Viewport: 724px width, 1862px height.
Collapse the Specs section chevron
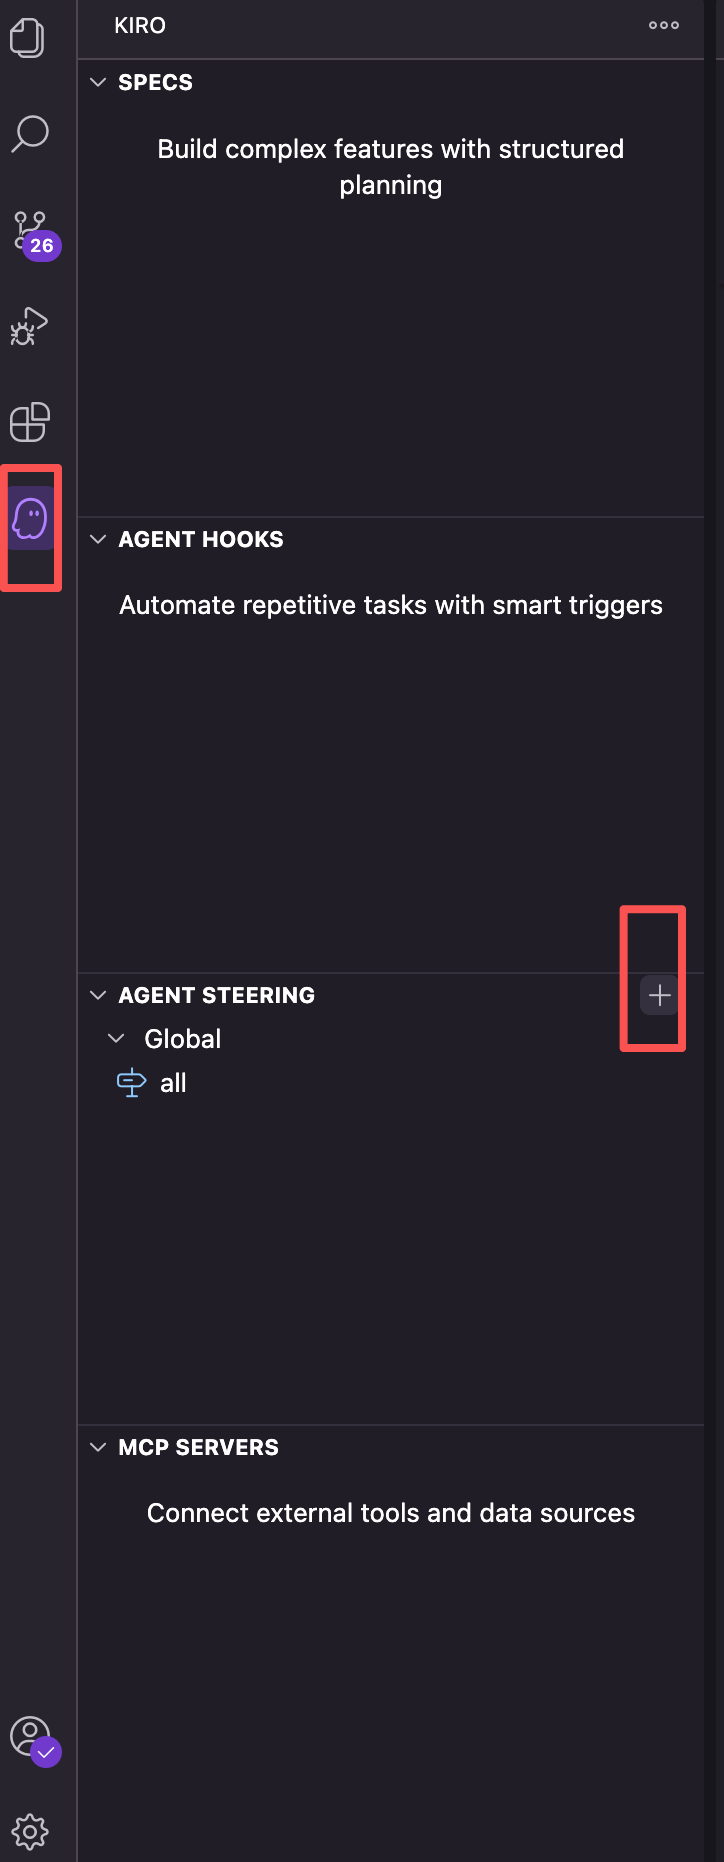(x=98, y=82)
